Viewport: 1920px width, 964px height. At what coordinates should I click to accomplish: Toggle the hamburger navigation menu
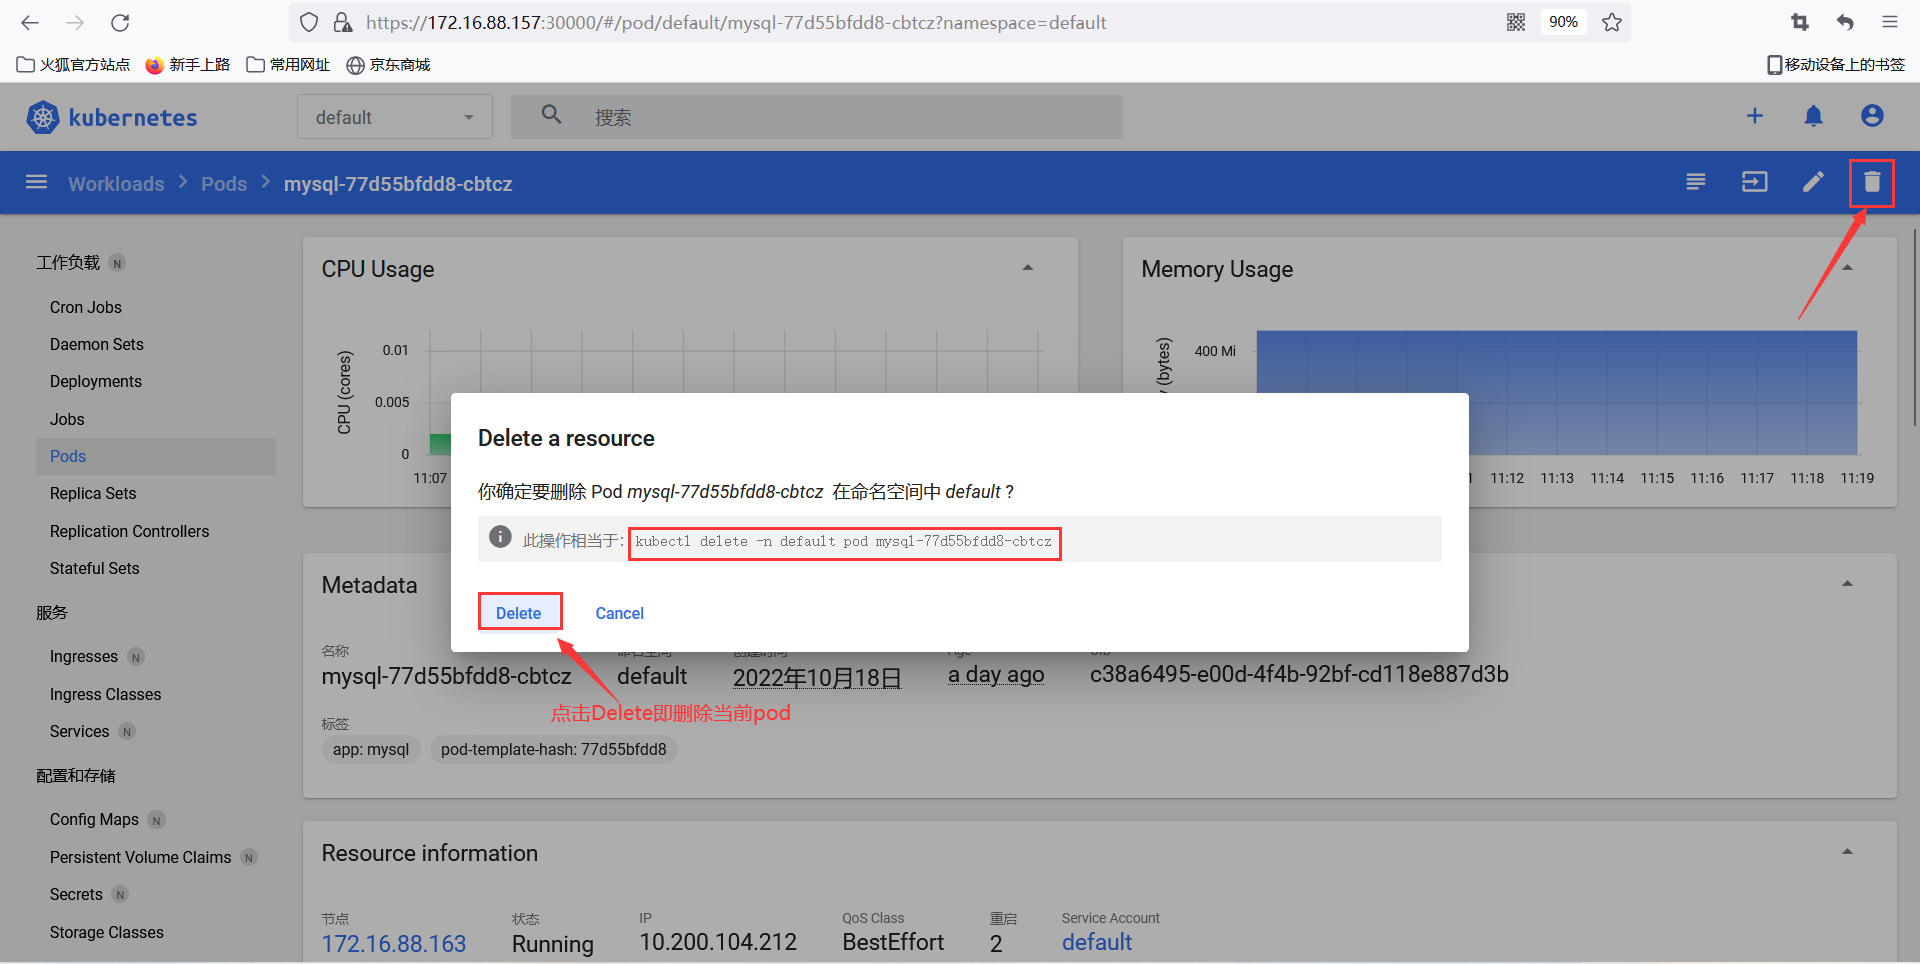[x=37, y=182]
